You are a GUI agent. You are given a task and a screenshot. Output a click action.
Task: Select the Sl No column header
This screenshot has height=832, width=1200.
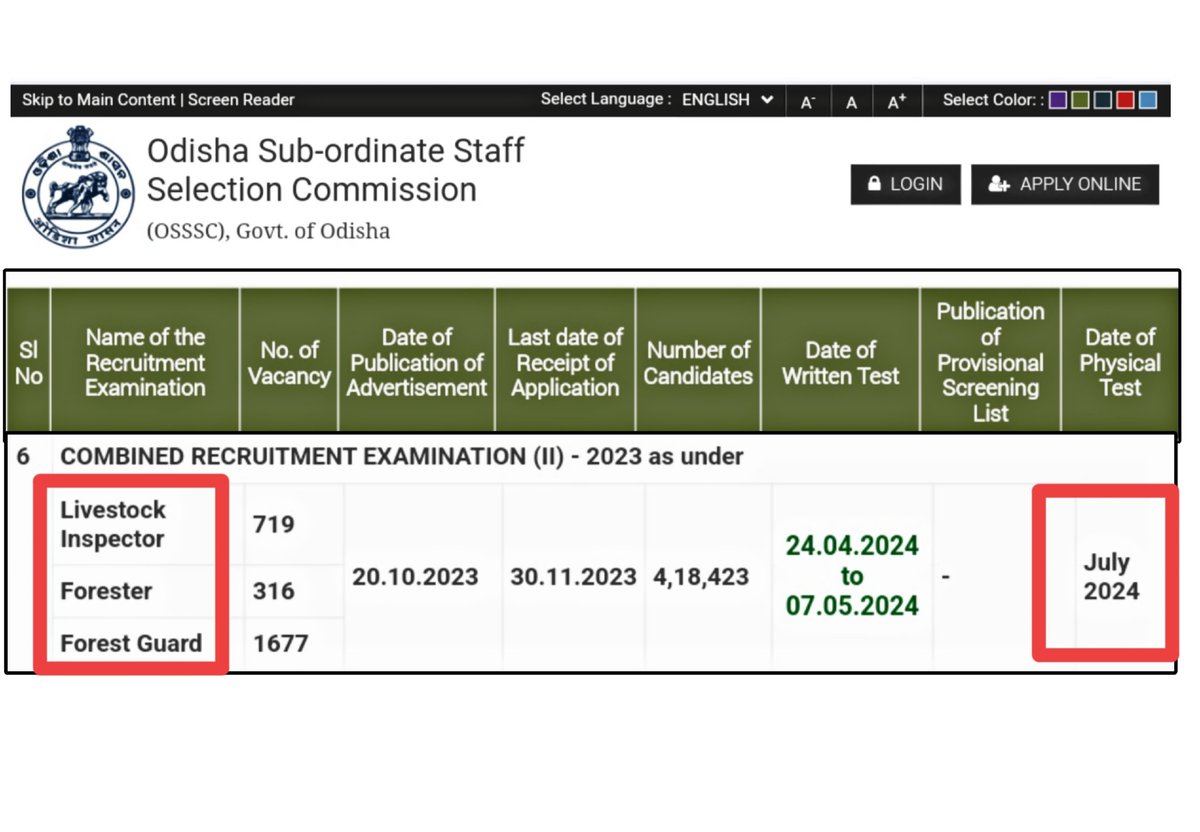coord(29,361)
